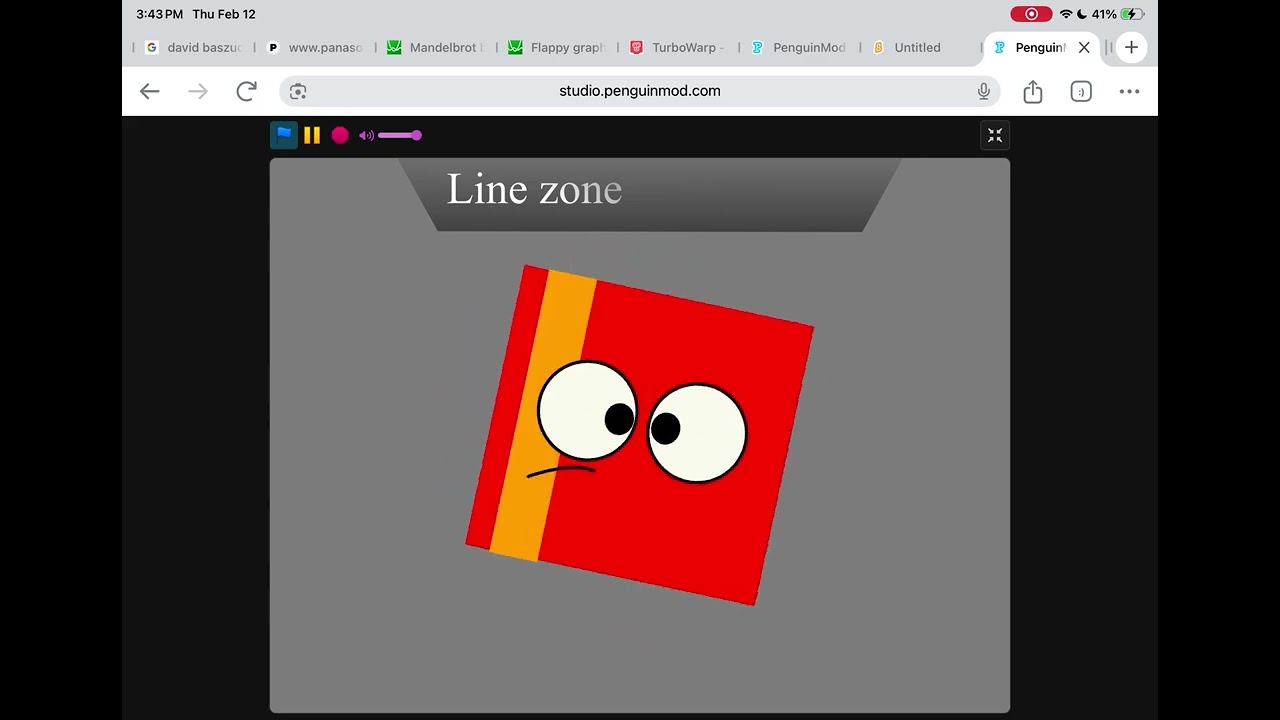Switch to the TurboWarp tab
Viewport: 1280px width, 720px height.
point(677,47)
